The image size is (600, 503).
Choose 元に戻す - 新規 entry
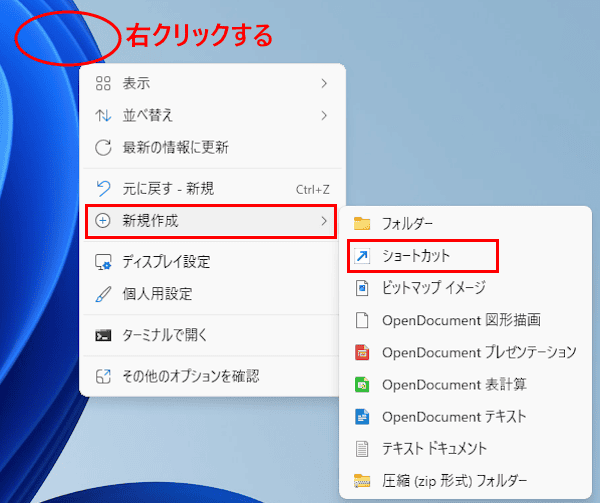click(212, 189)
